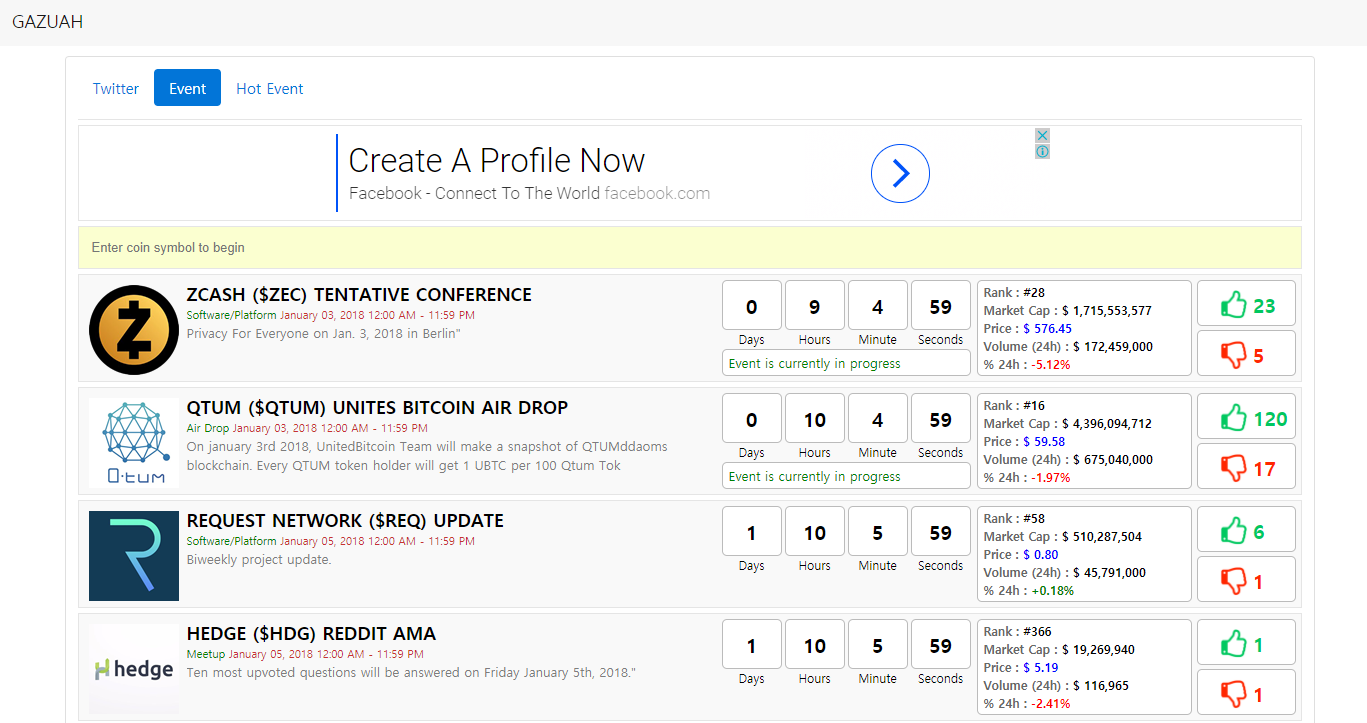The width and height of the screenshot is (1367, 723).
Task: Click the Request Network Rank #58 text
Action: 1014,519
